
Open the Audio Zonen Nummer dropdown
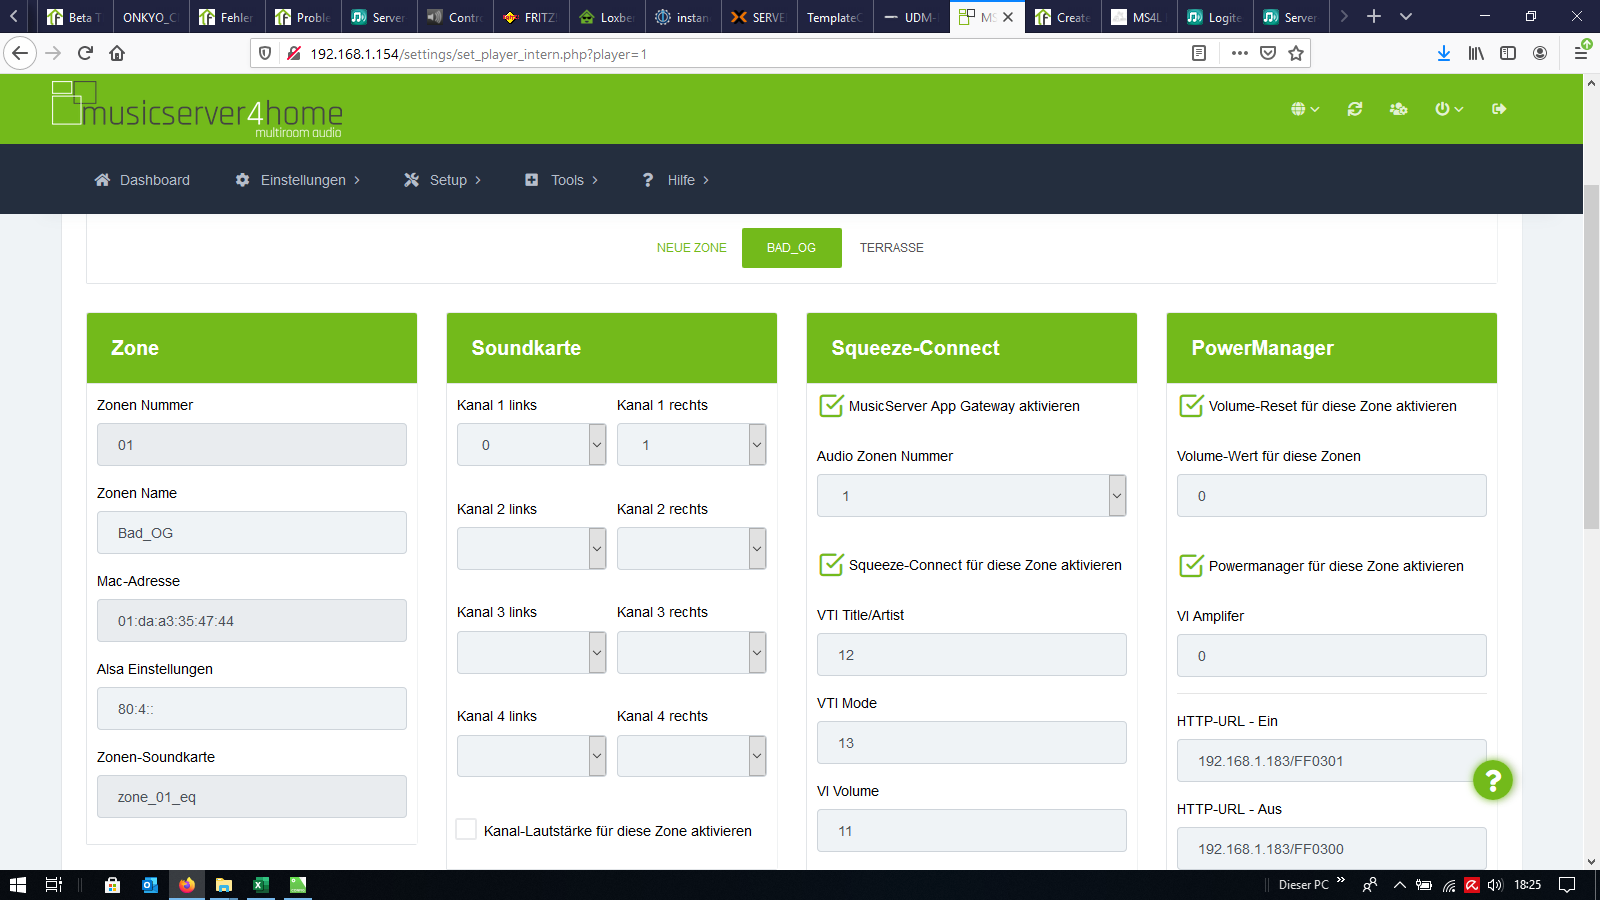[x=972, y=496]
